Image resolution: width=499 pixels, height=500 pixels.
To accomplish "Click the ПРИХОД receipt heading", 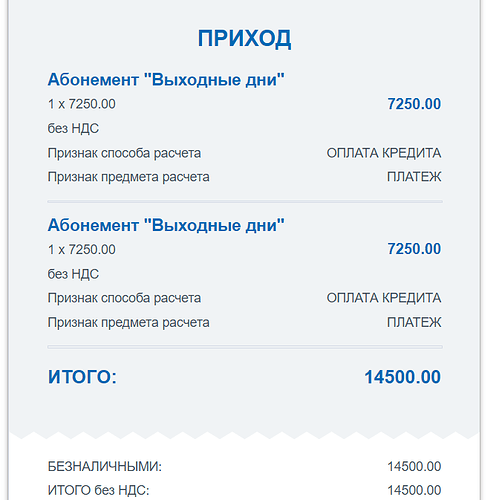I will tap(244, 39).
